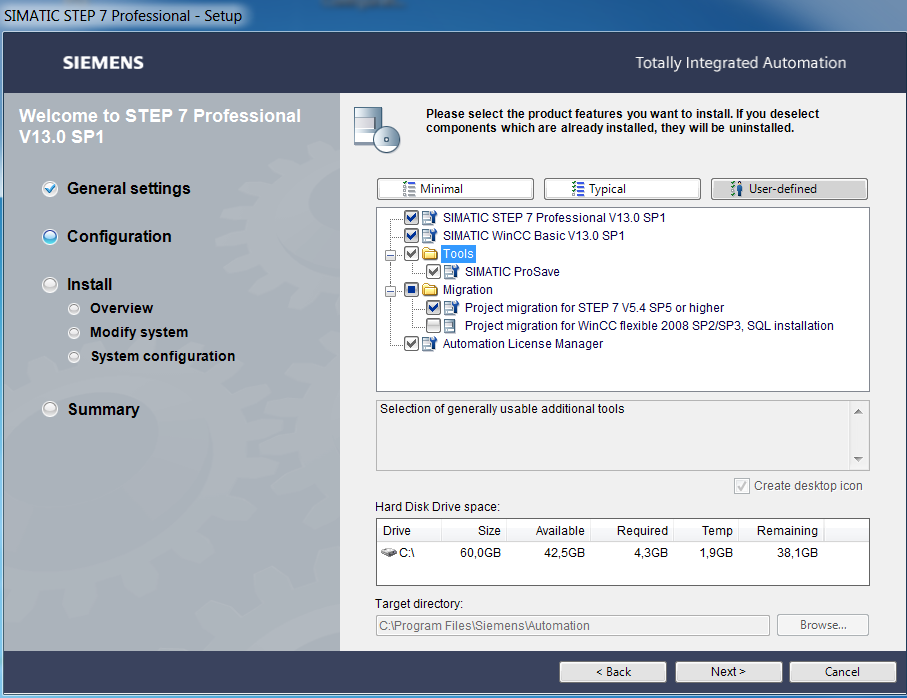The width and height of the screenshot is (907, 698).
Task: Select the Modify system sub-step
Action: tap(128, 333)
